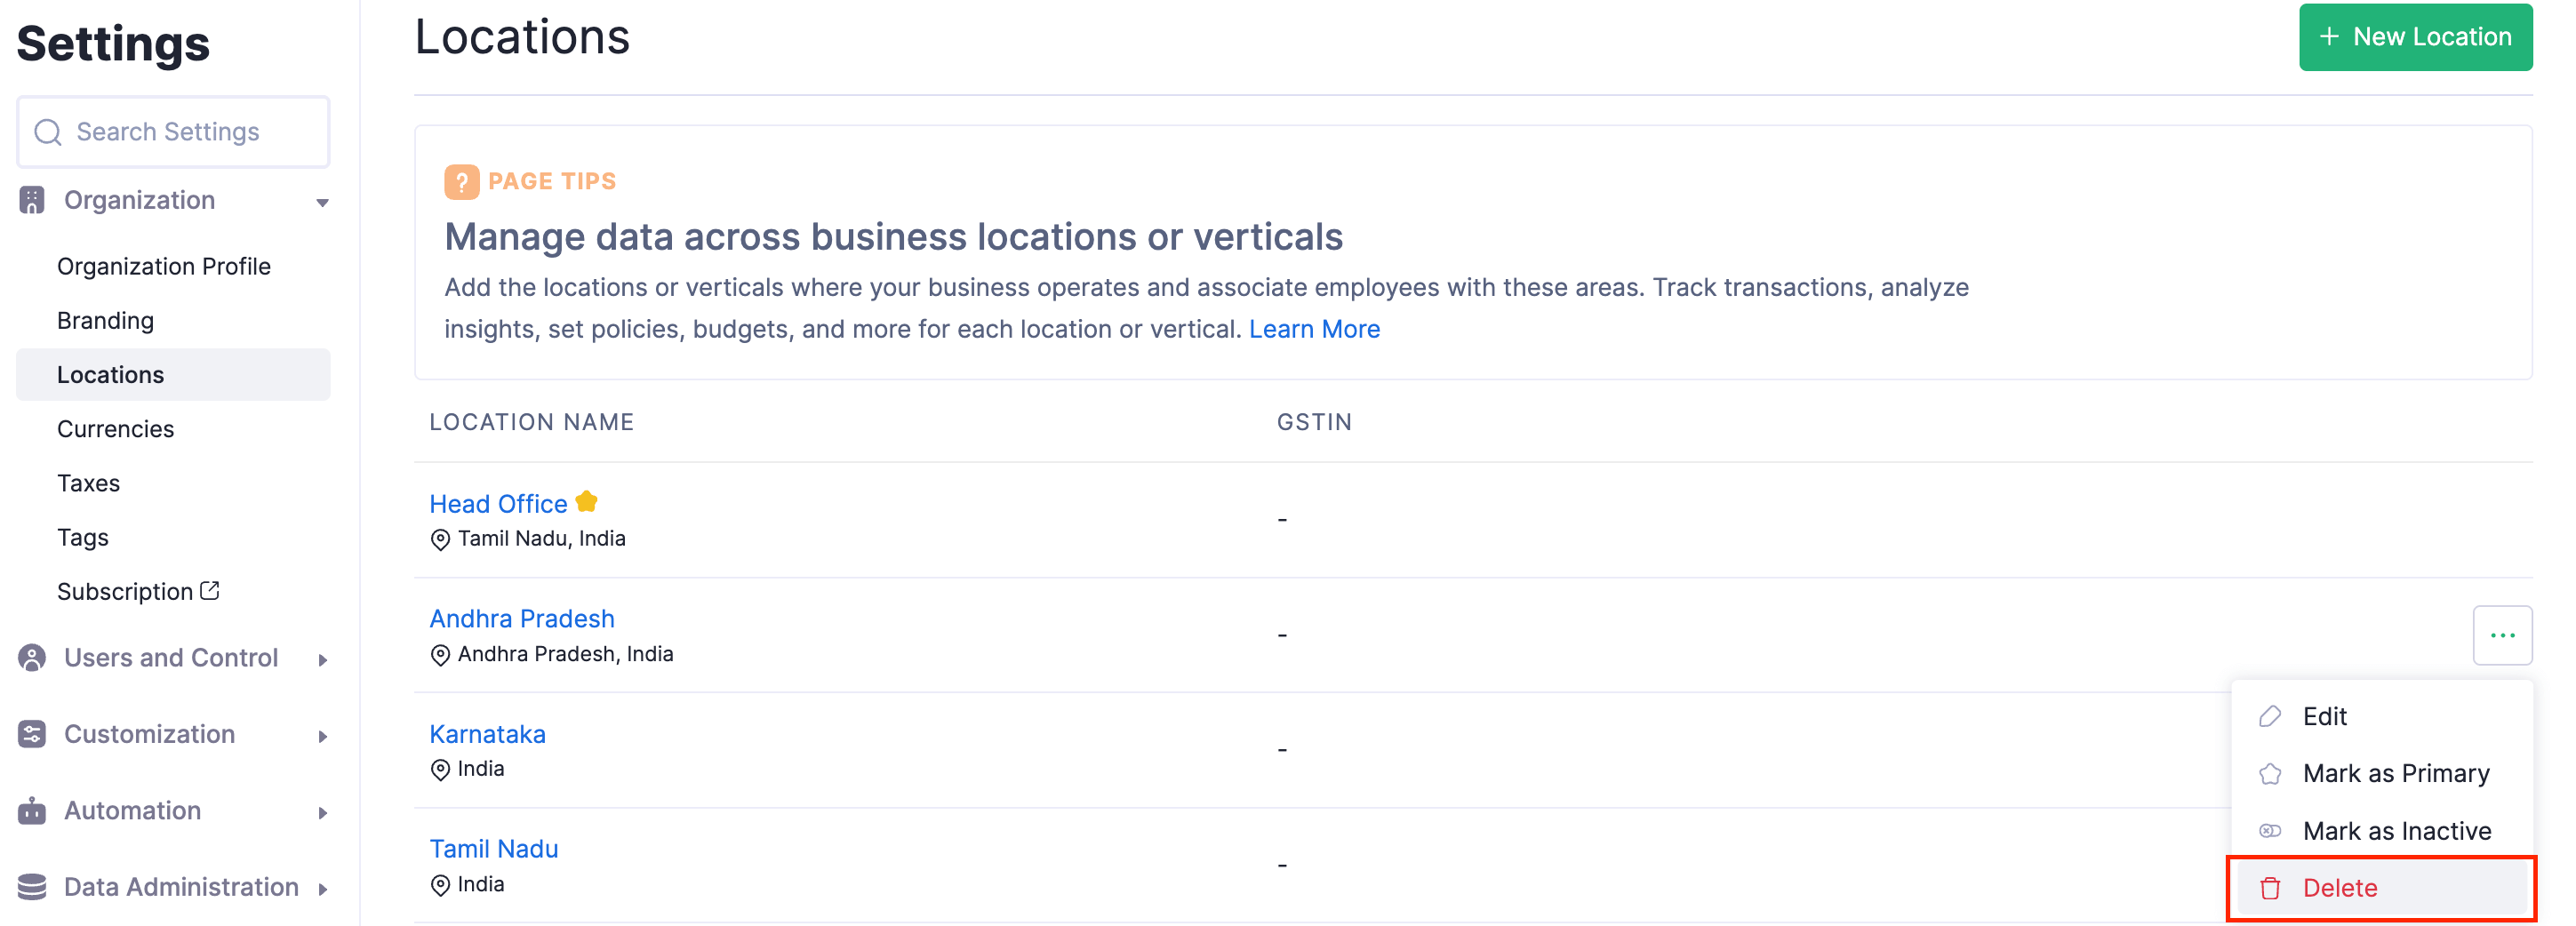Viewport: 2576px width, 926px height.
Task: Select Mark as Primary option
Action: coord(2395,773)
